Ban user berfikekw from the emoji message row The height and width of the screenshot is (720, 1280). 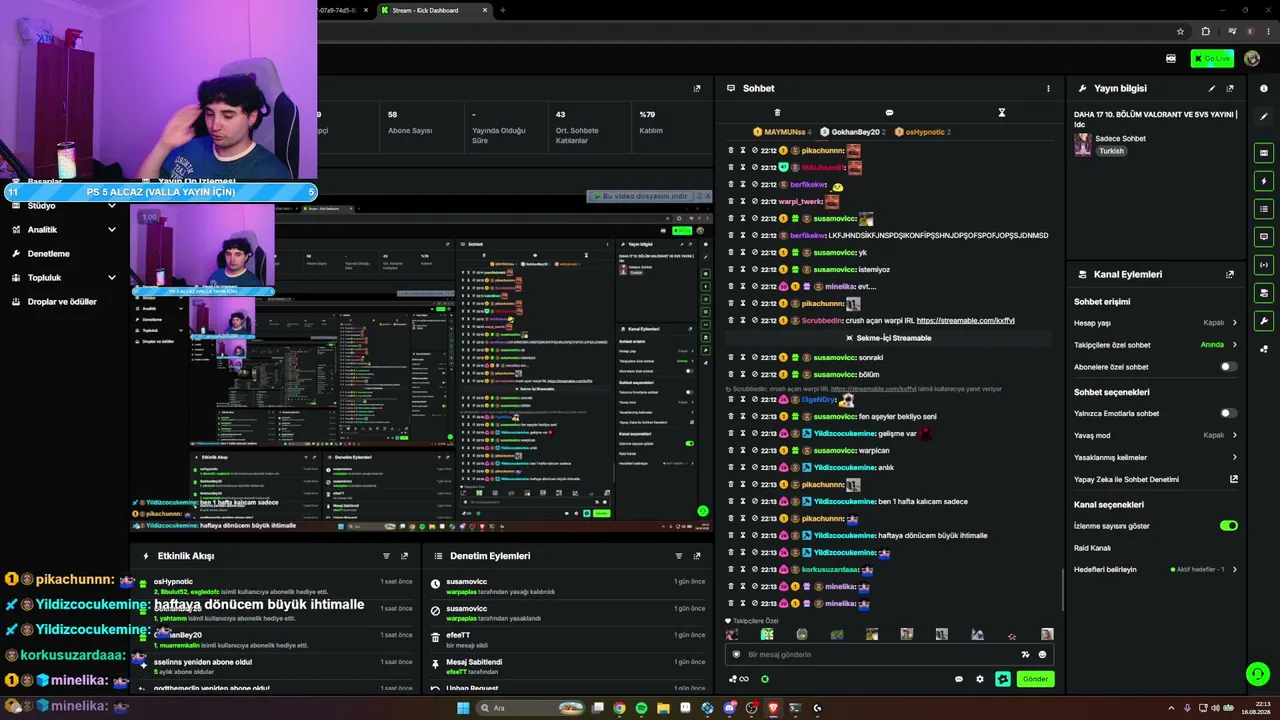point(755,184)
